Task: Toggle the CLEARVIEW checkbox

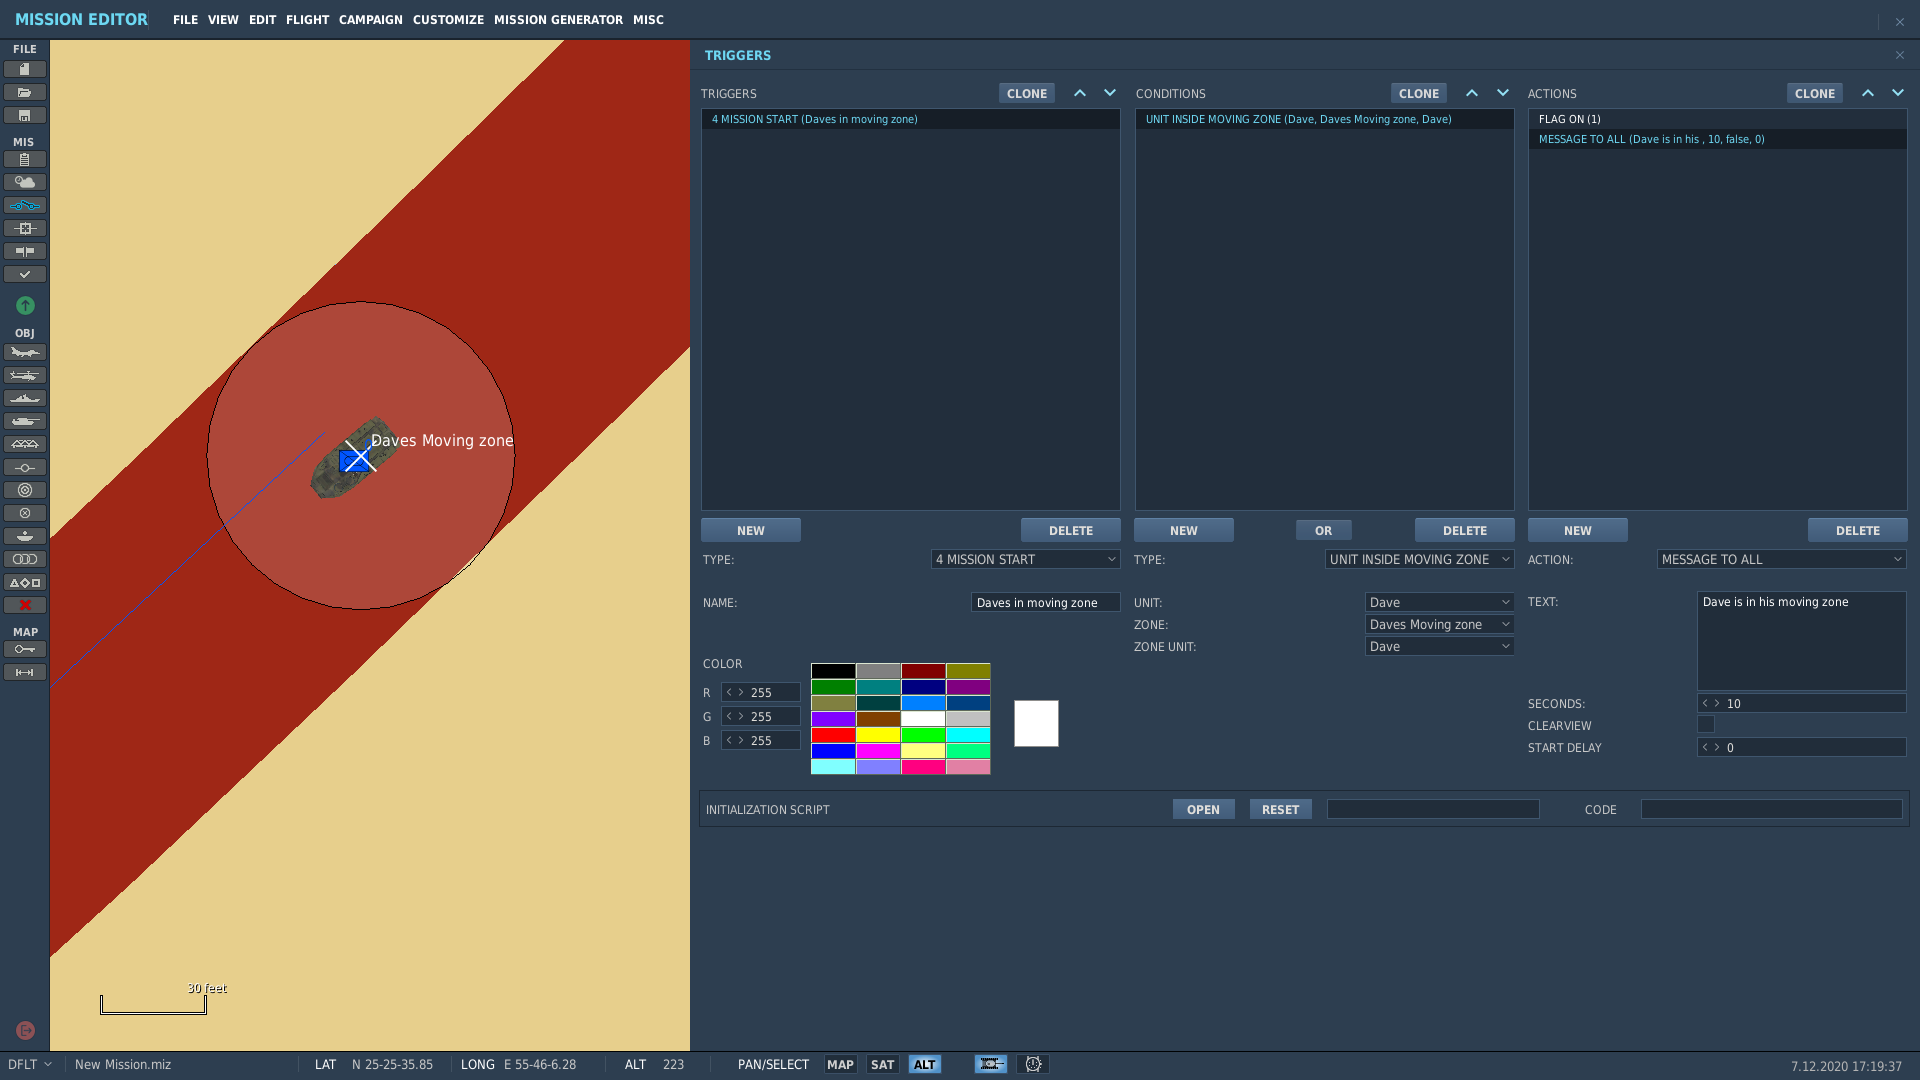Action: pyautogui.click(x=1706, y=724)
